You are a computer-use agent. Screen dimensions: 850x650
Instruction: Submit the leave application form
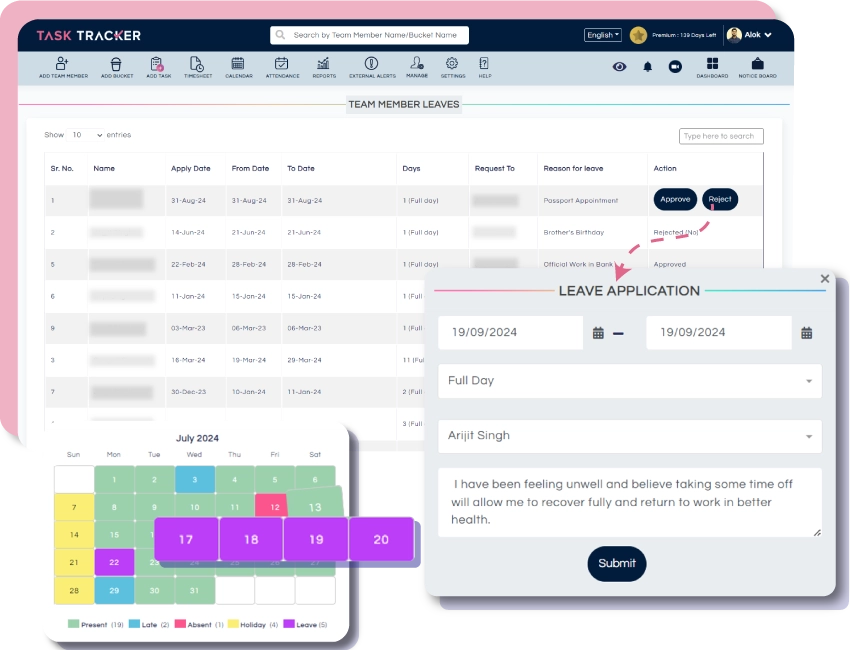coord(617,563)
